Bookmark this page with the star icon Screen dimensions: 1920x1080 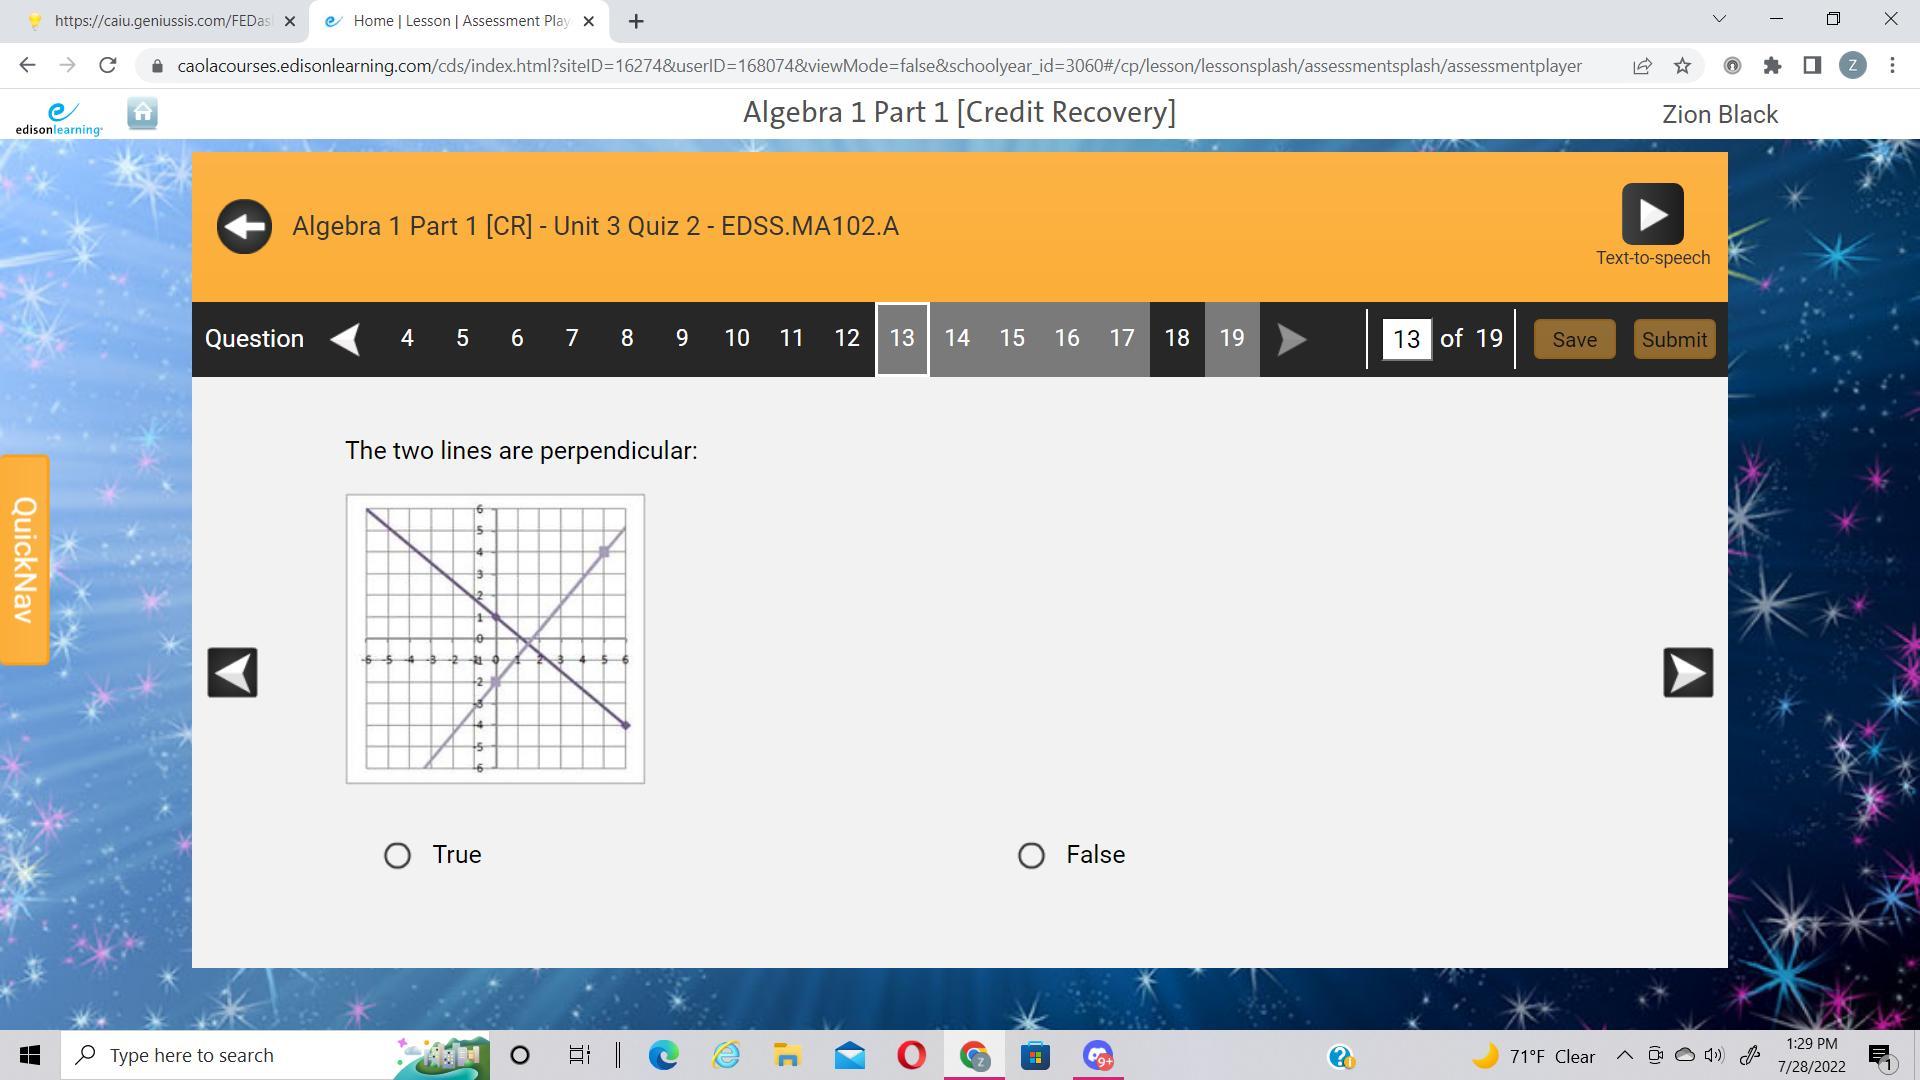[1682, 66]
